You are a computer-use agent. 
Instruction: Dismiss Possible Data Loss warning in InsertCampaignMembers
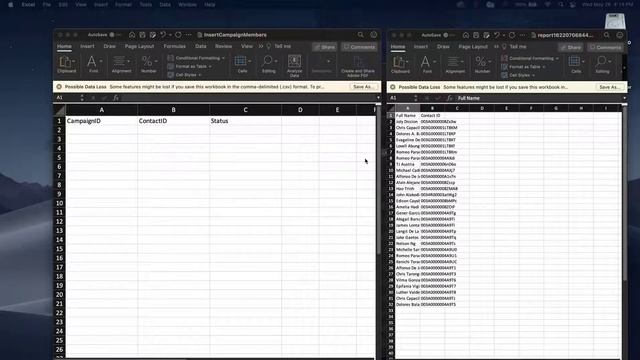tap(59, 87)
